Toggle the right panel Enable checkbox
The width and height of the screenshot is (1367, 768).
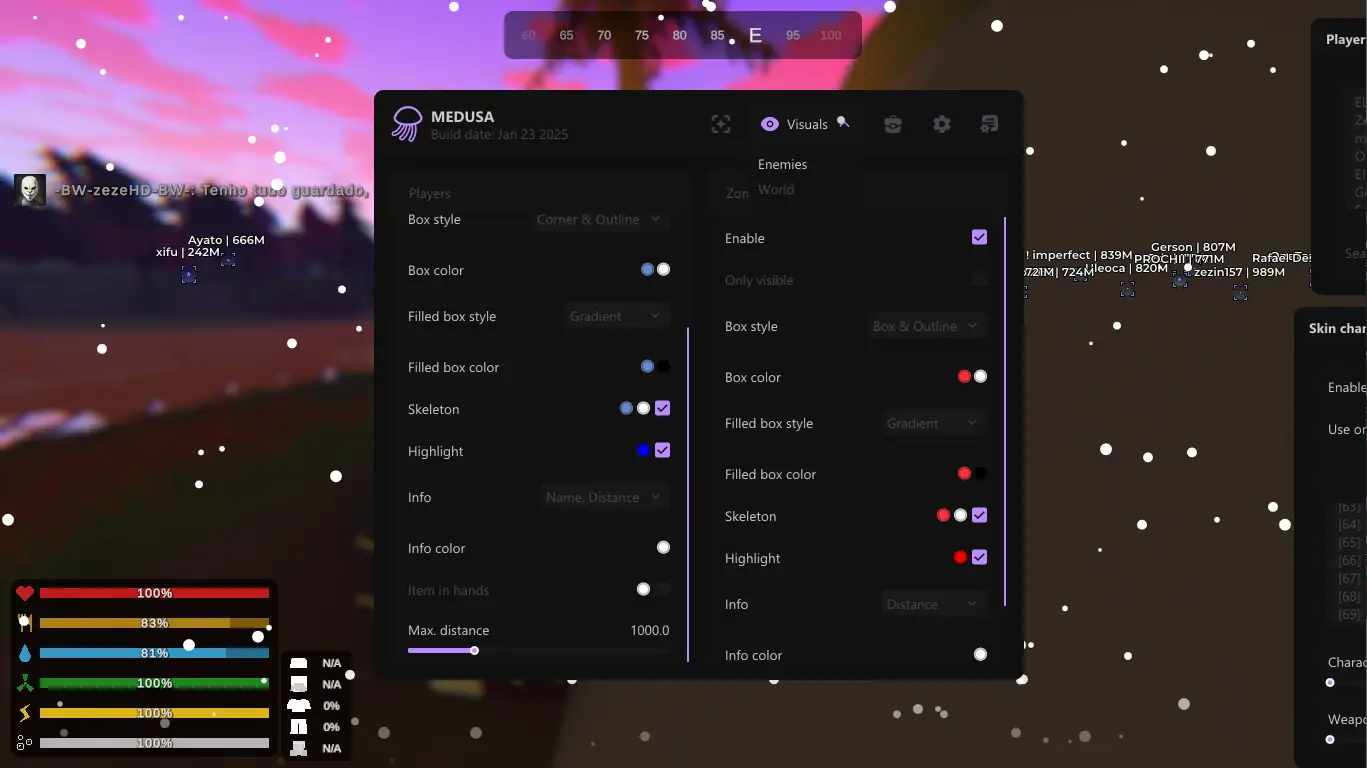click(x=979, y=237)
